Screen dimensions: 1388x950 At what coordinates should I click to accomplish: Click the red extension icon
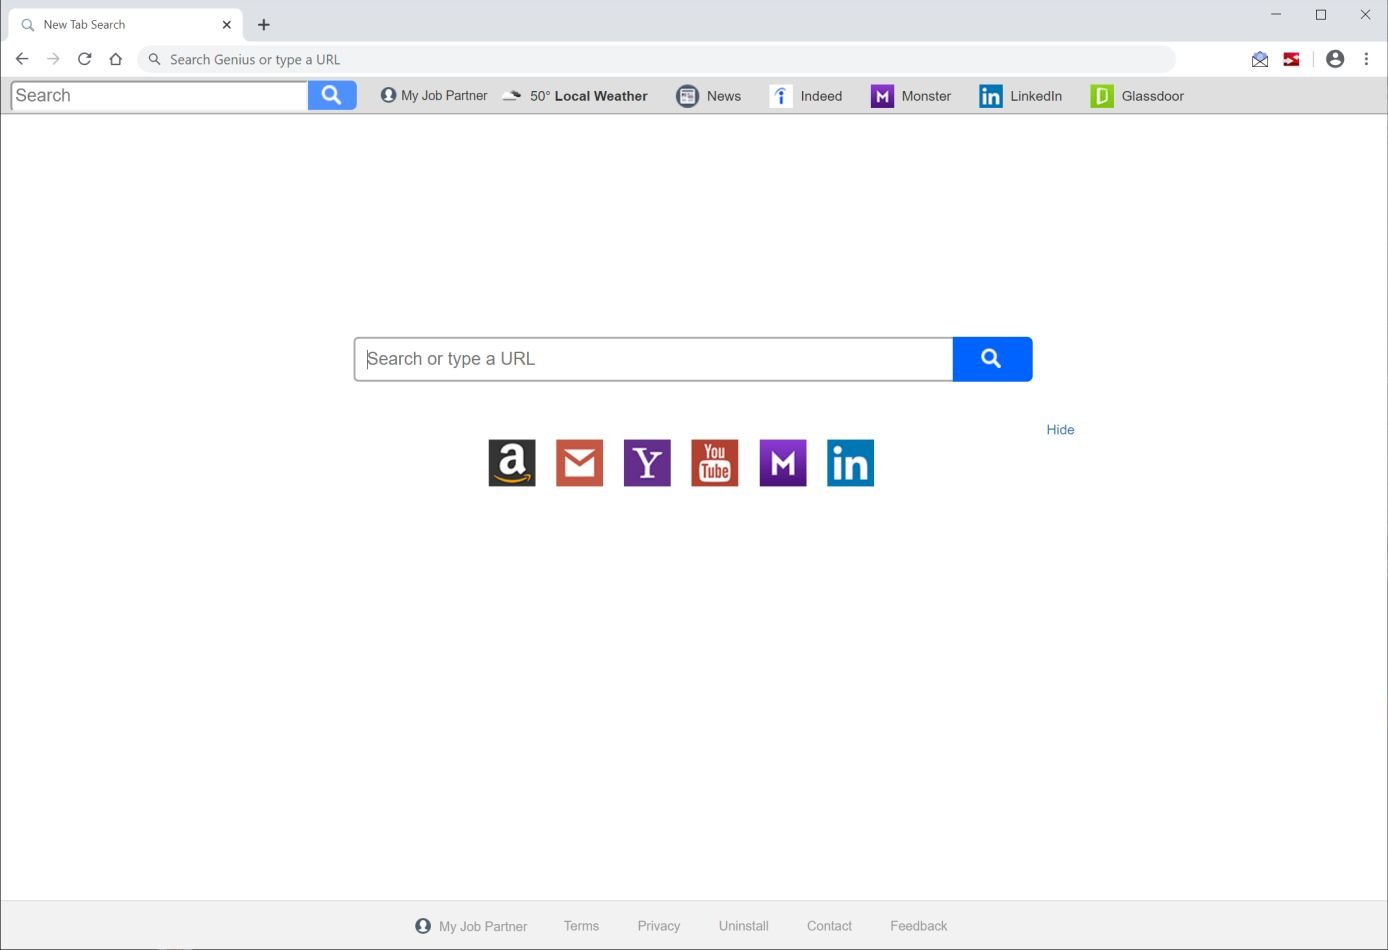point(1292,59)
